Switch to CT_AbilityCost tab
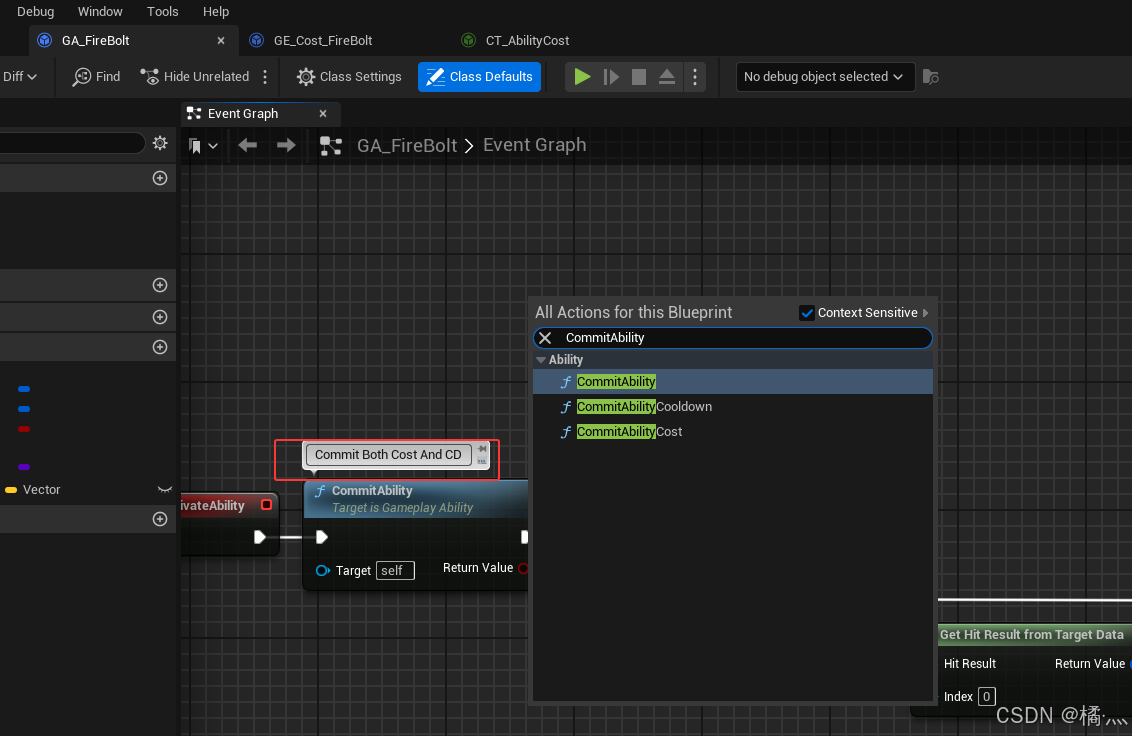The image size is (1132, 736). [527, 40]
